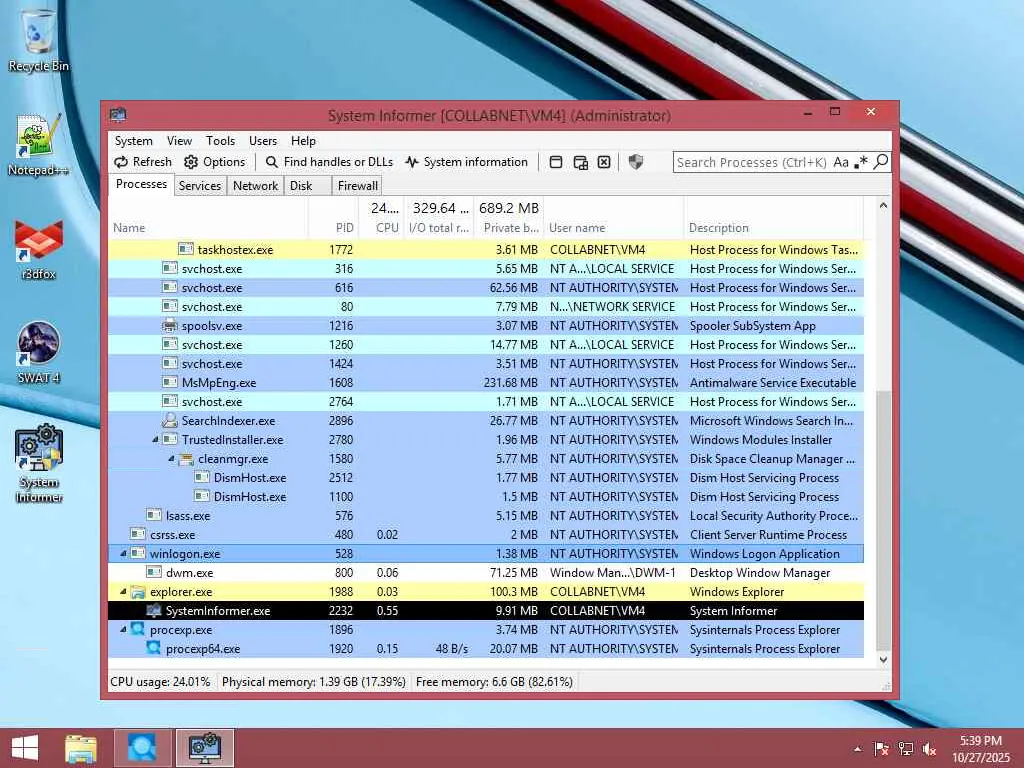
Task: Collapse the procexp.exe tree node
Action: 123,630
